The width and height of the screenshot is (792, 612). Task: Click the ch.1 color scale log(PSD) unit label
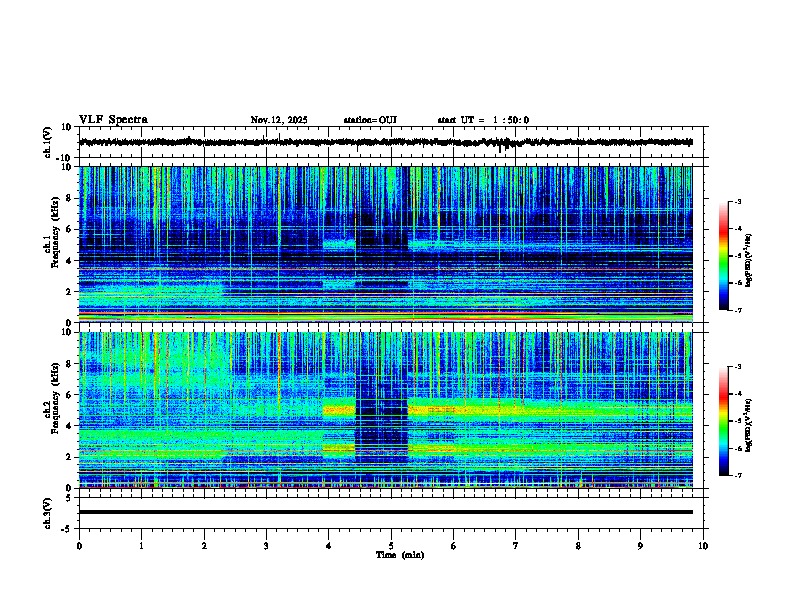[x=749, y=260]
